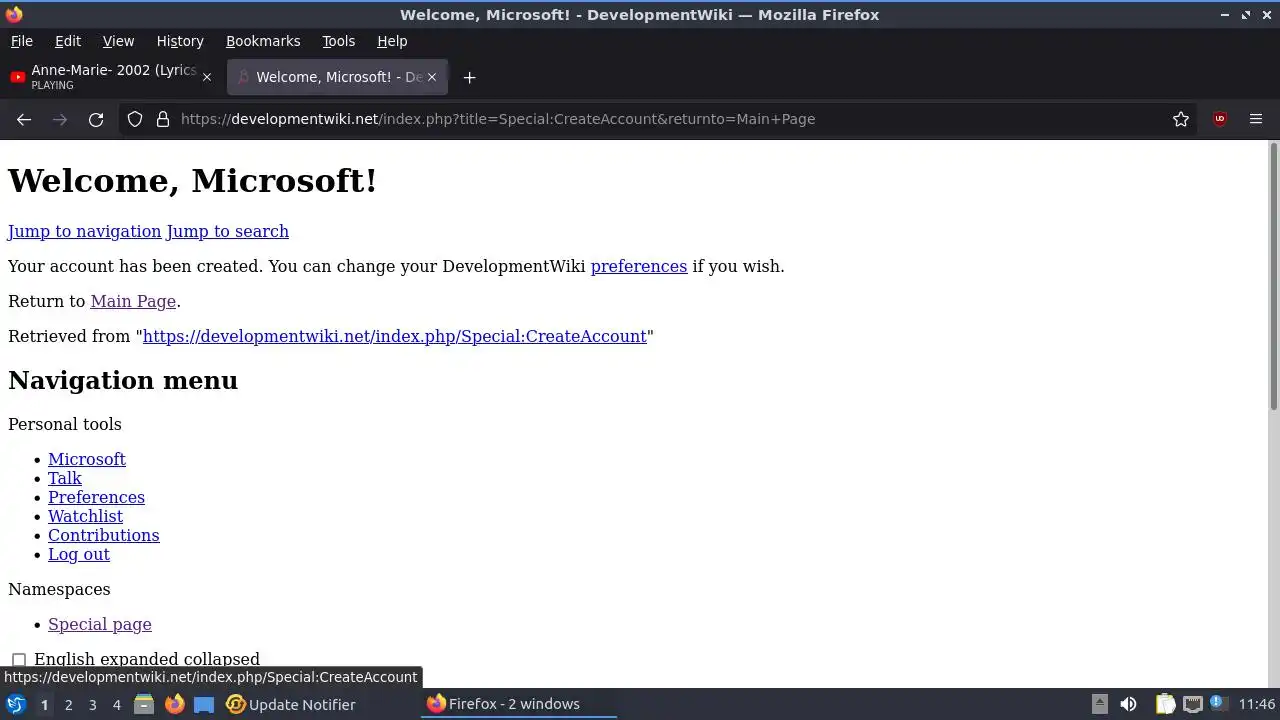Screen dimensions: 1280x720
Task: View site security via padlock icon
Action: pos(163,119)
